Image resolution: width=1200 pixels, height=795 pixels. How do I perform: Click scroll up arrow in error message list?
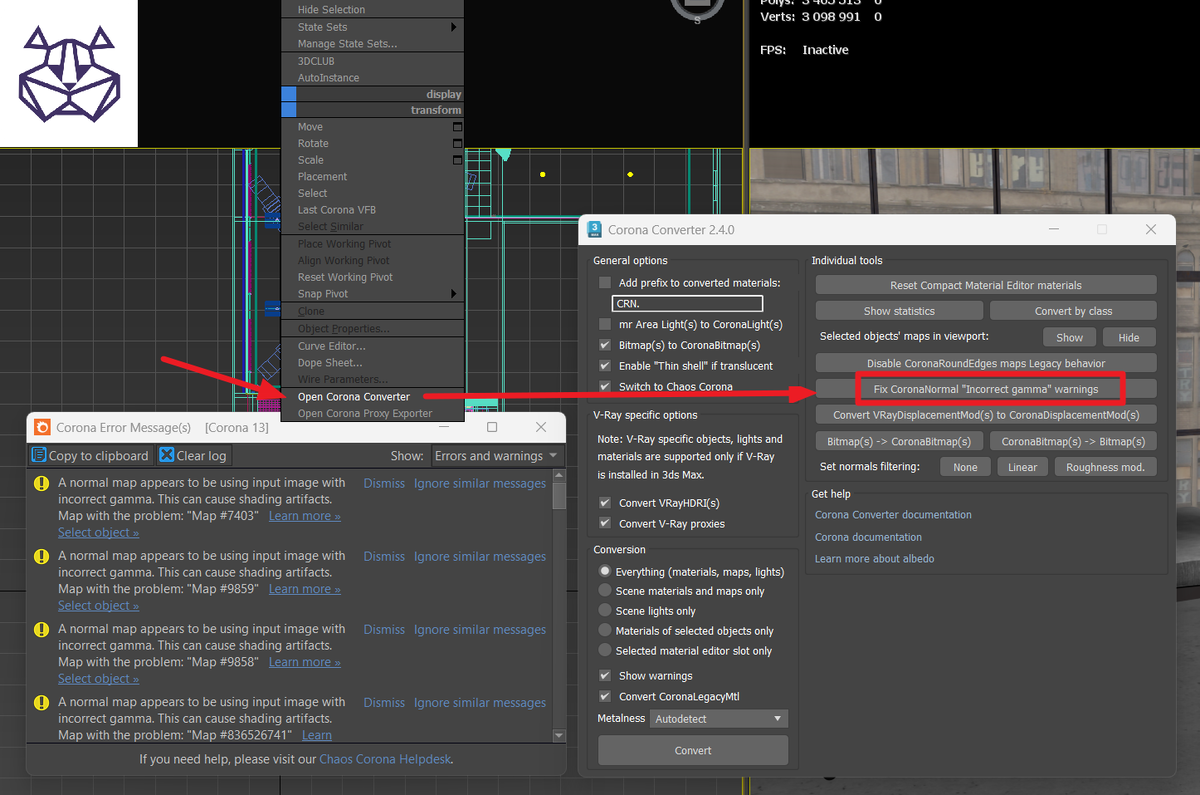[559, 478]
